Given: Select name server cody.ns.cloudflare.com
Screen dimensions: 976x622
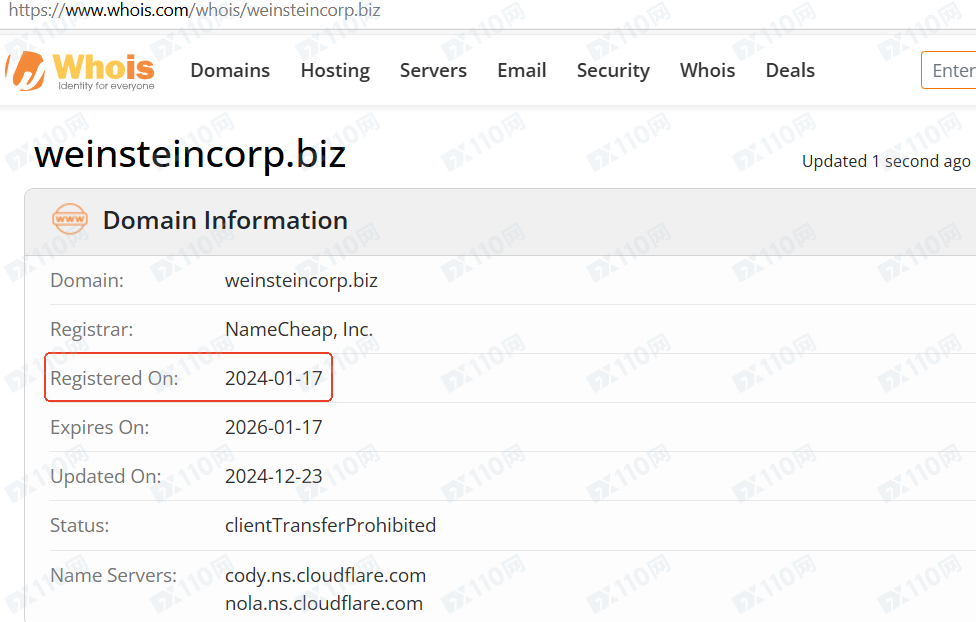Looking at the screenshot, I should click(326, 575).
